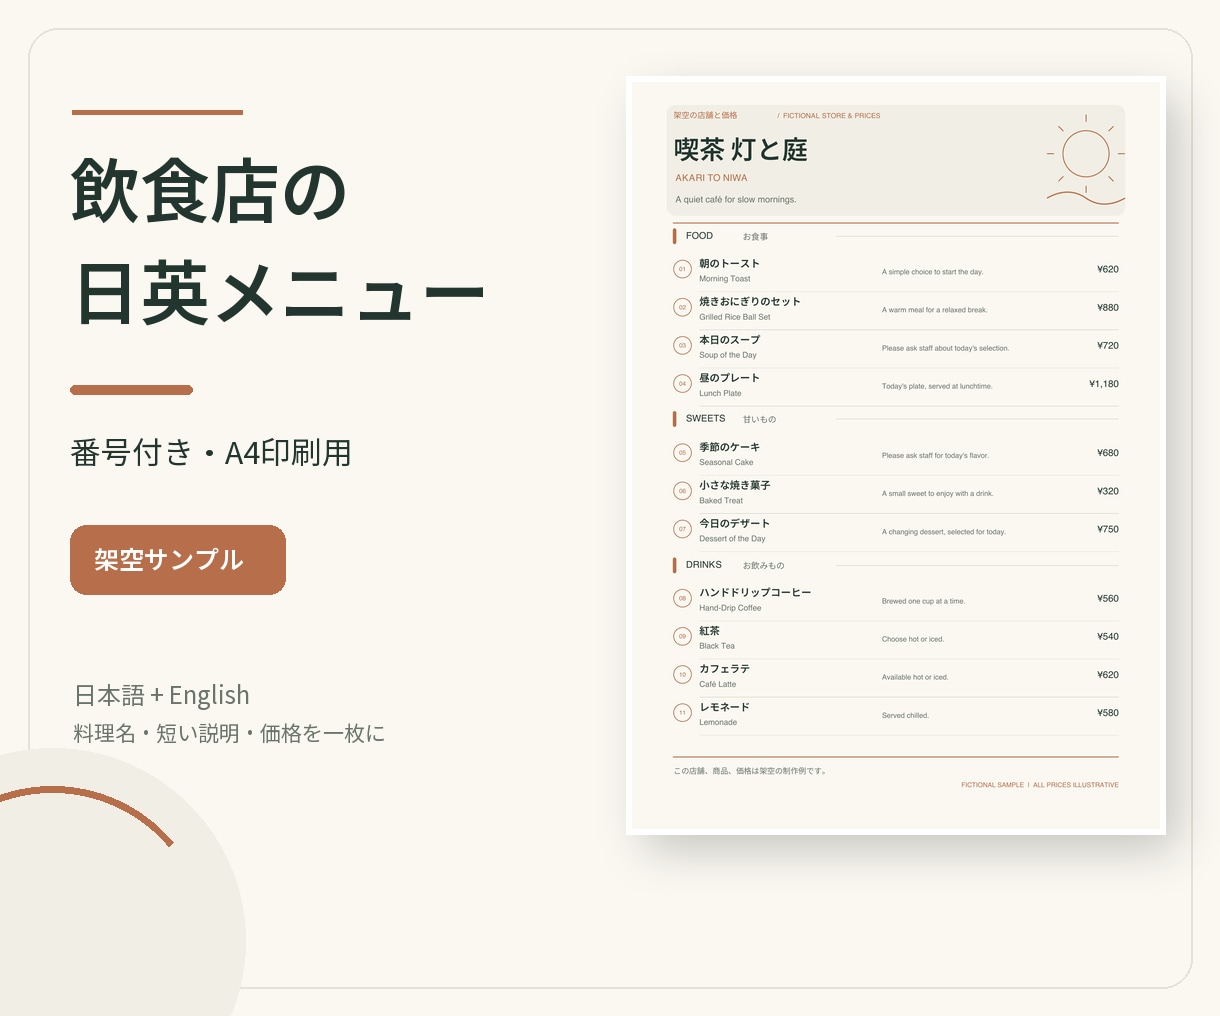Image resolution: width=1220 pixels, height=1016 pixels.
Task: Click the 番号付き・A4印刷用 subtitle
Action: [x=211, y=453]
